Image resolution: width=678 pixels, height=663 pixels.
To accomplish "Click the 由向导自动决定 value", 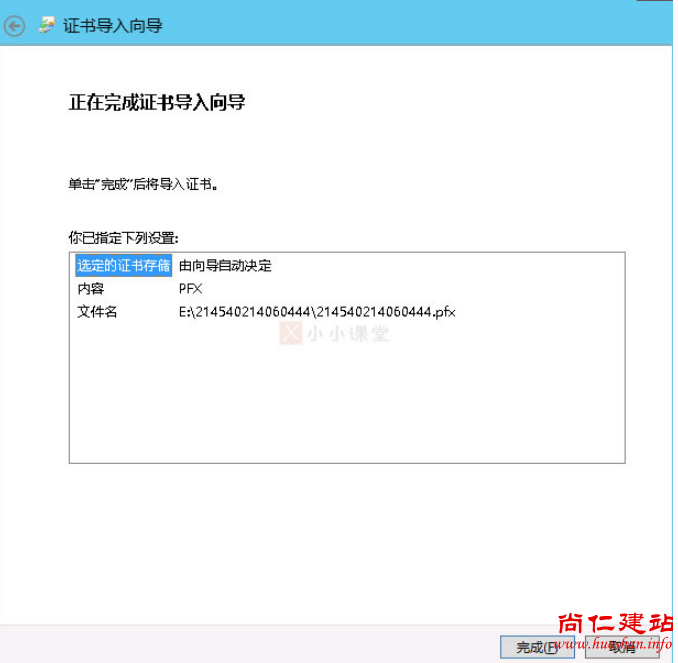I will tap(225, 266).
